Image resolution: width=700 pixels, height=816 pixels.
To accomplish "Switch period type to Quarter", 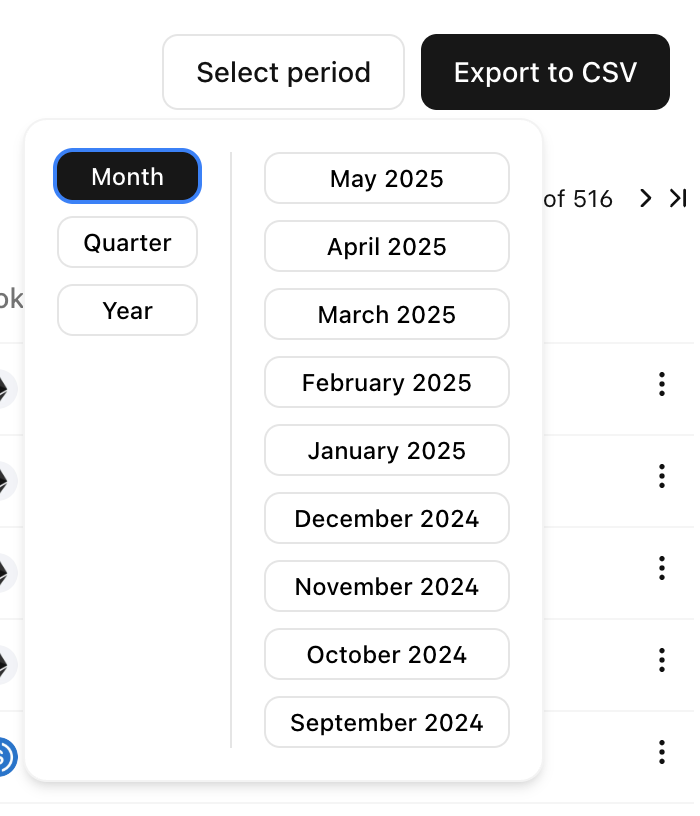I will [x=128, y=243].
